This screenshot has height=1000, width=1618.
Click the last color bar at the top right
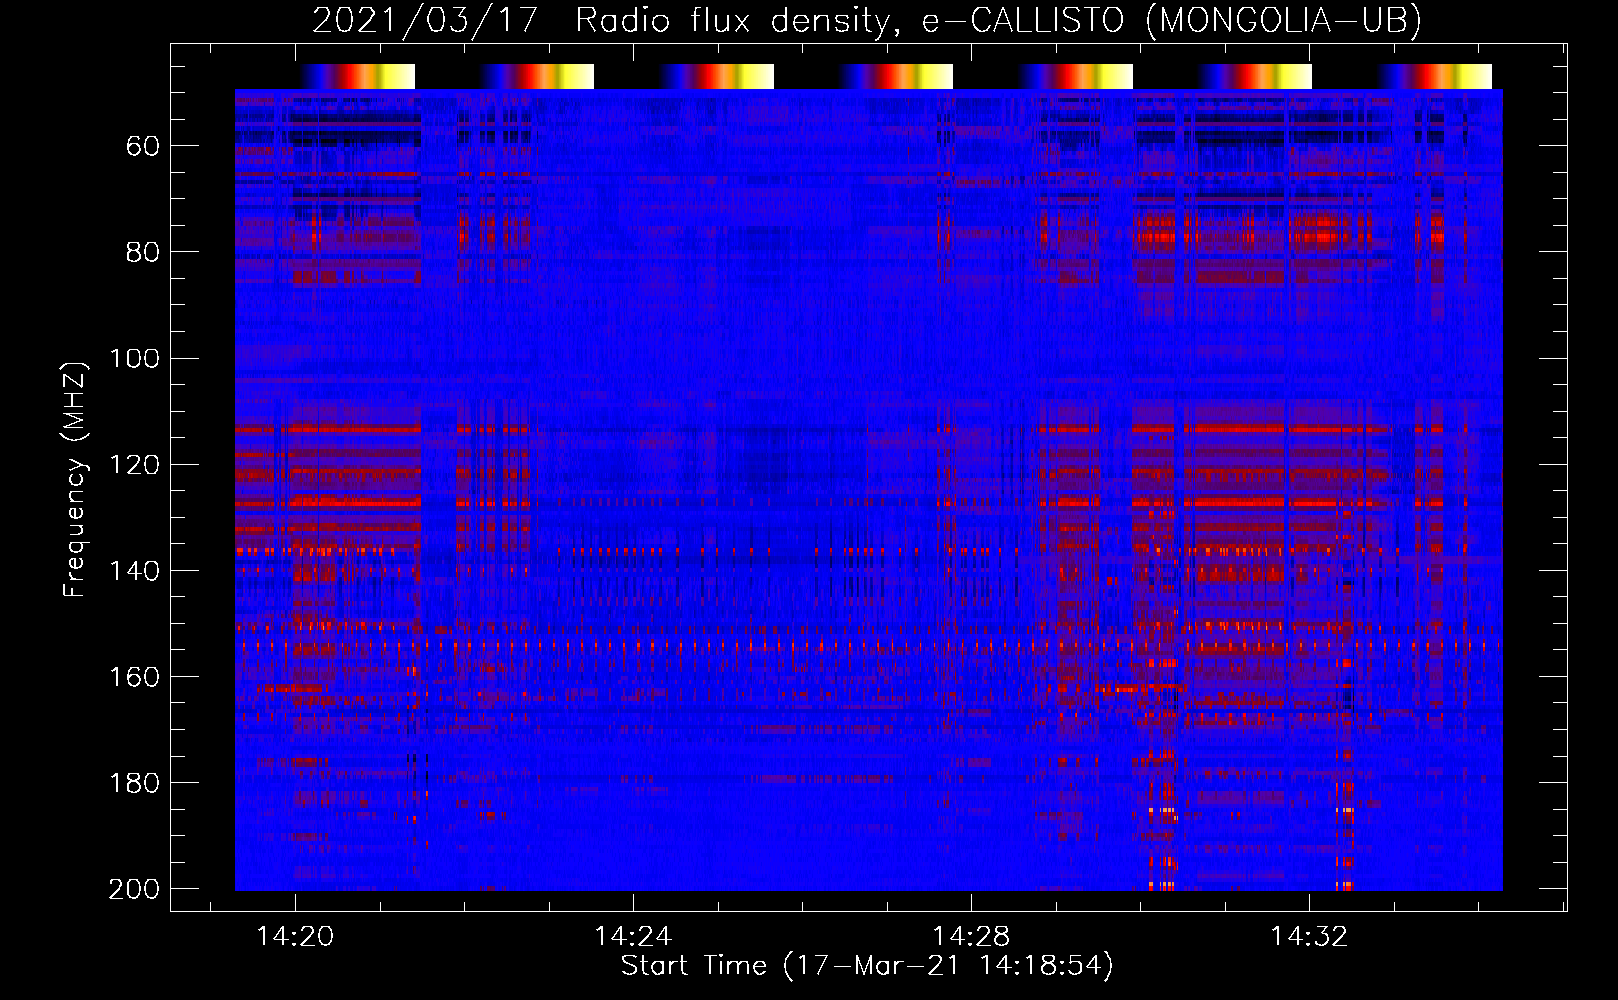[x=1435, y=76]
